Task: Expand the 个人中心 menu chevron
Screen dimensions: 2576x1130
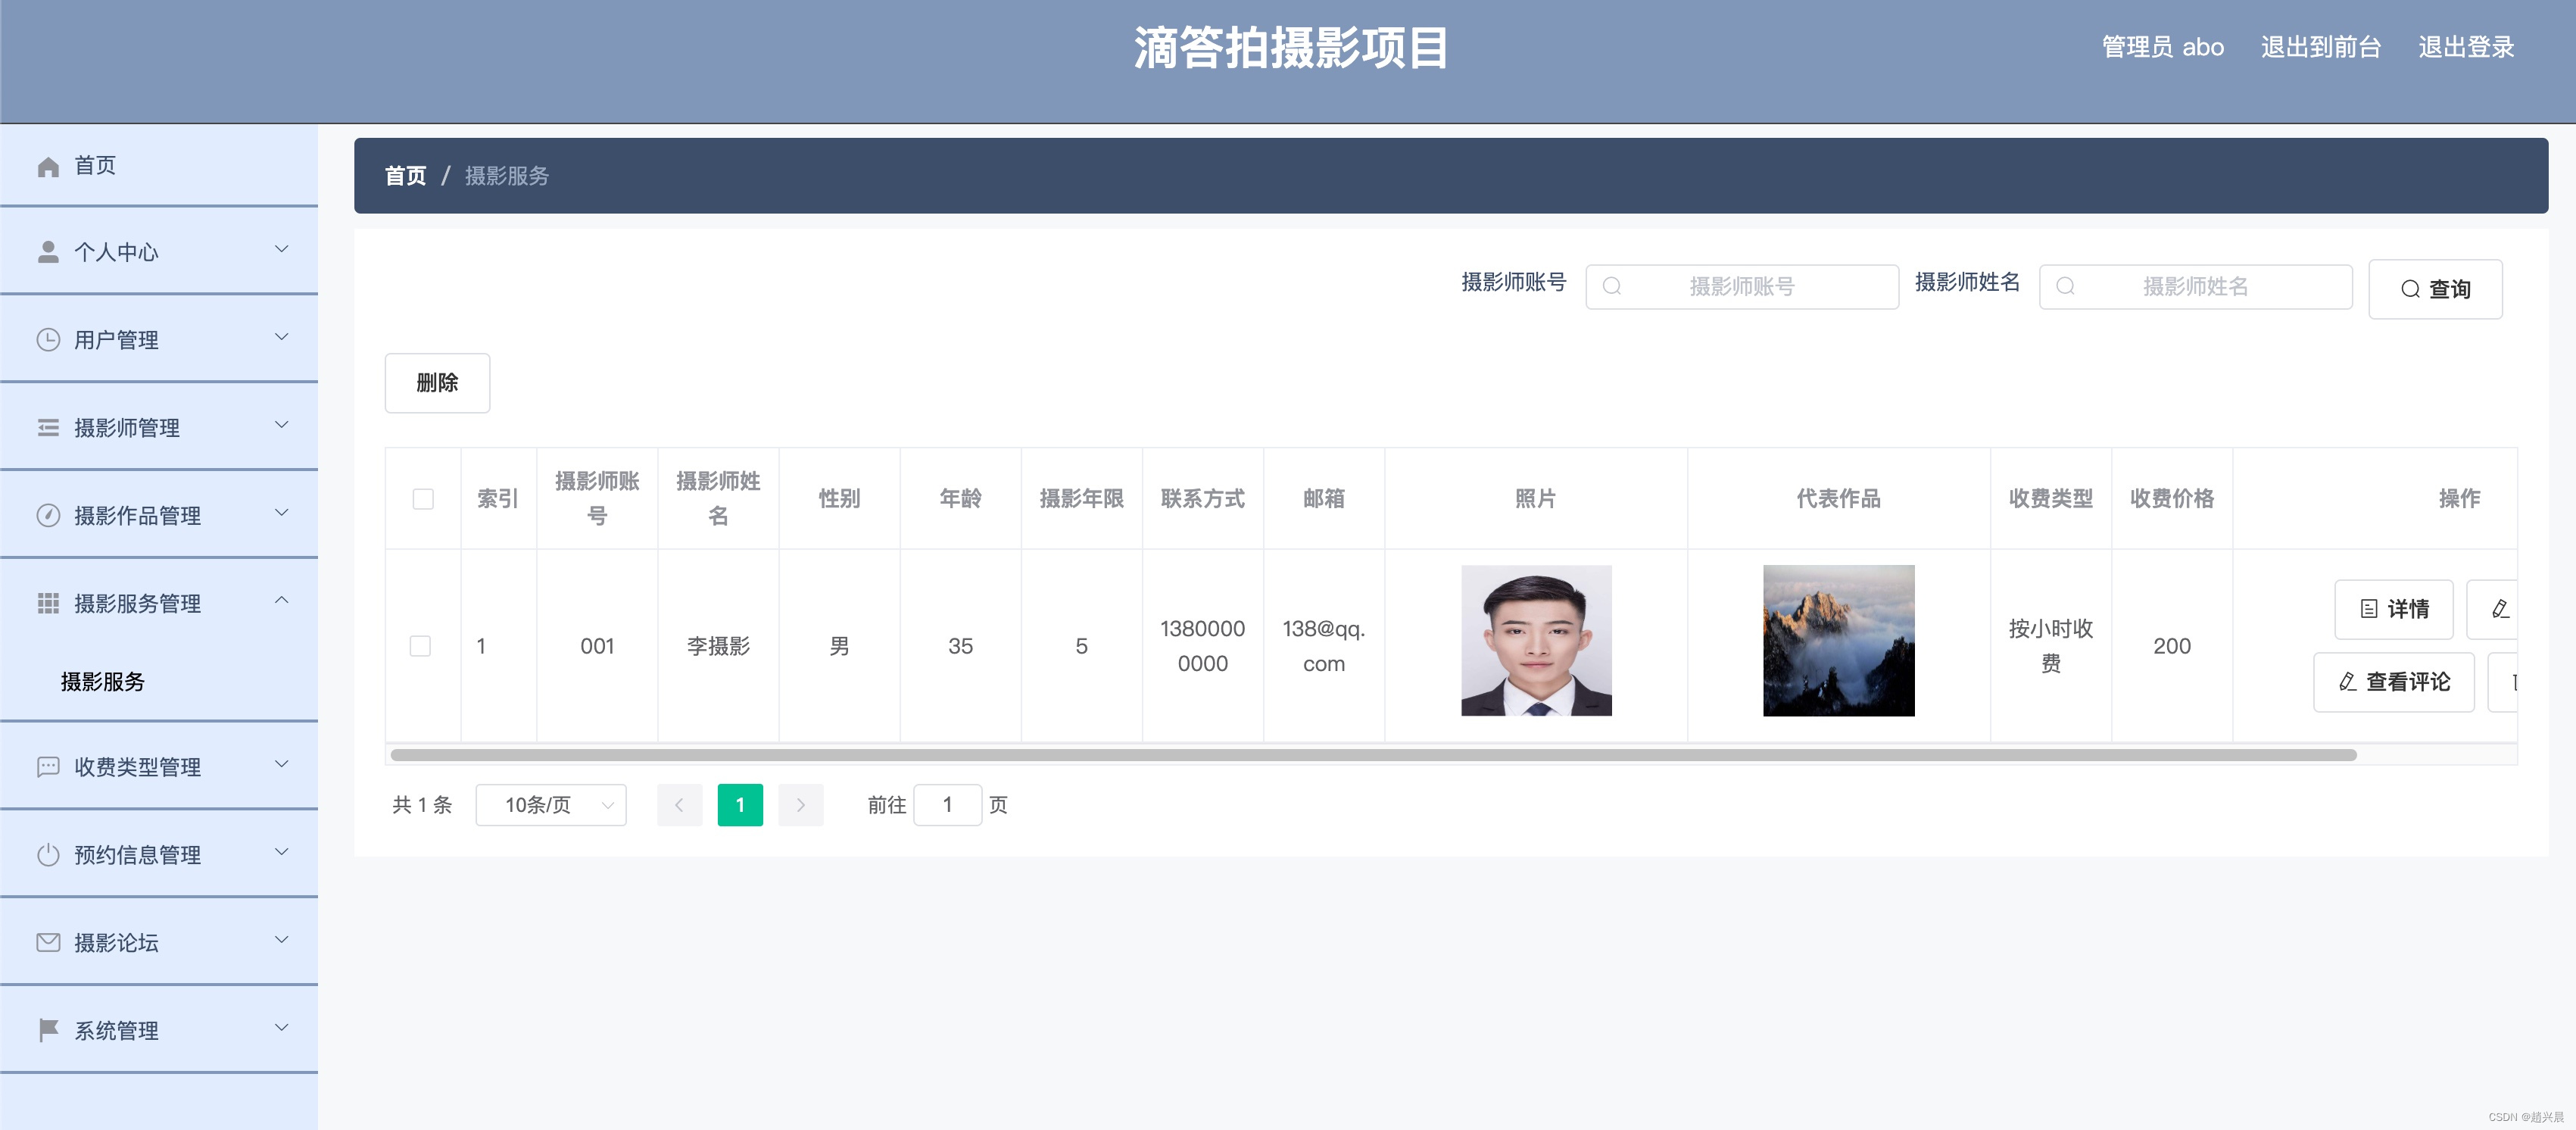Action: [282, 249]
